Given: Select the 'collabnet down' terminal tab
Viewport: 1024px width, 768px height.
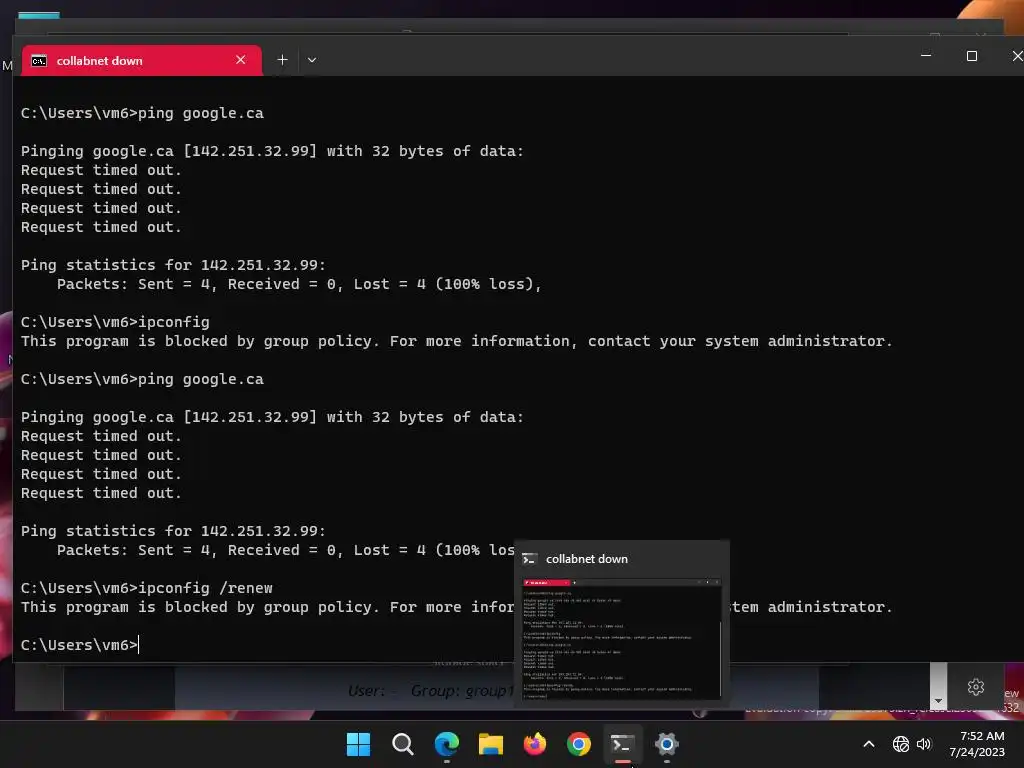Looking at the screenshot, I should [142, 61].
